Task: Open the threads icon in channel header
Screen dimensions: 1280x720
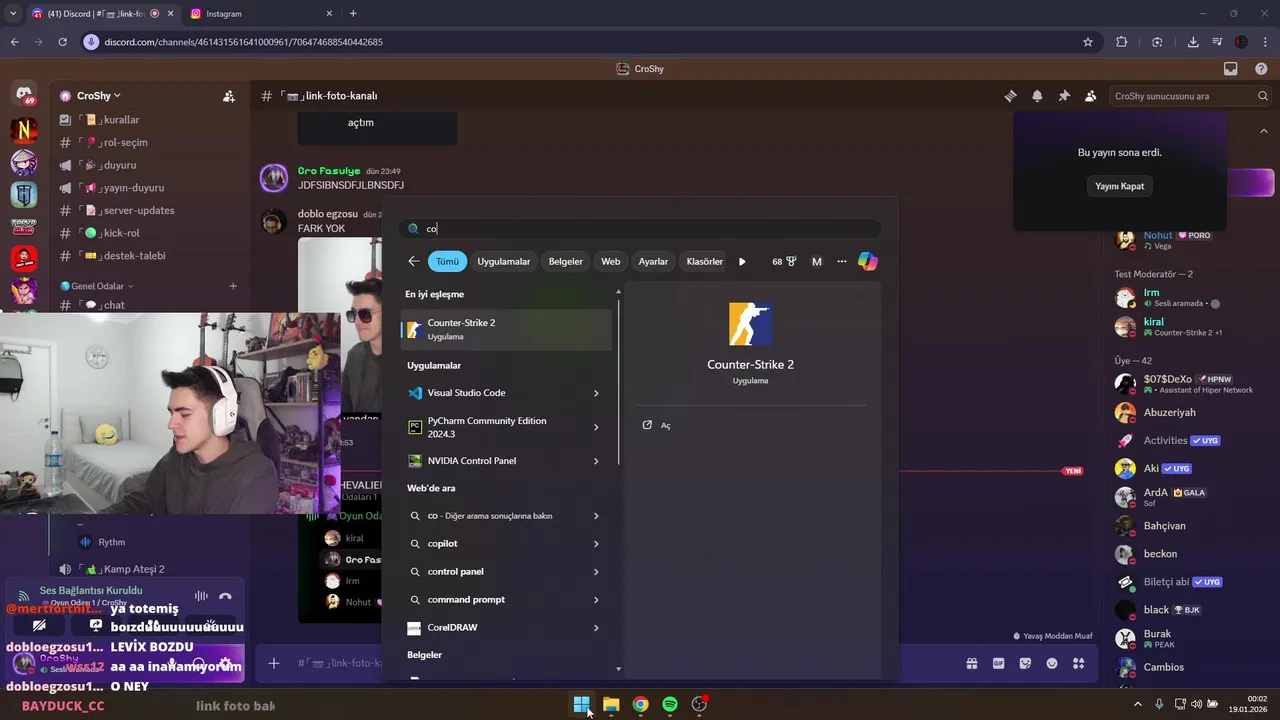Action: point(1011,96)
